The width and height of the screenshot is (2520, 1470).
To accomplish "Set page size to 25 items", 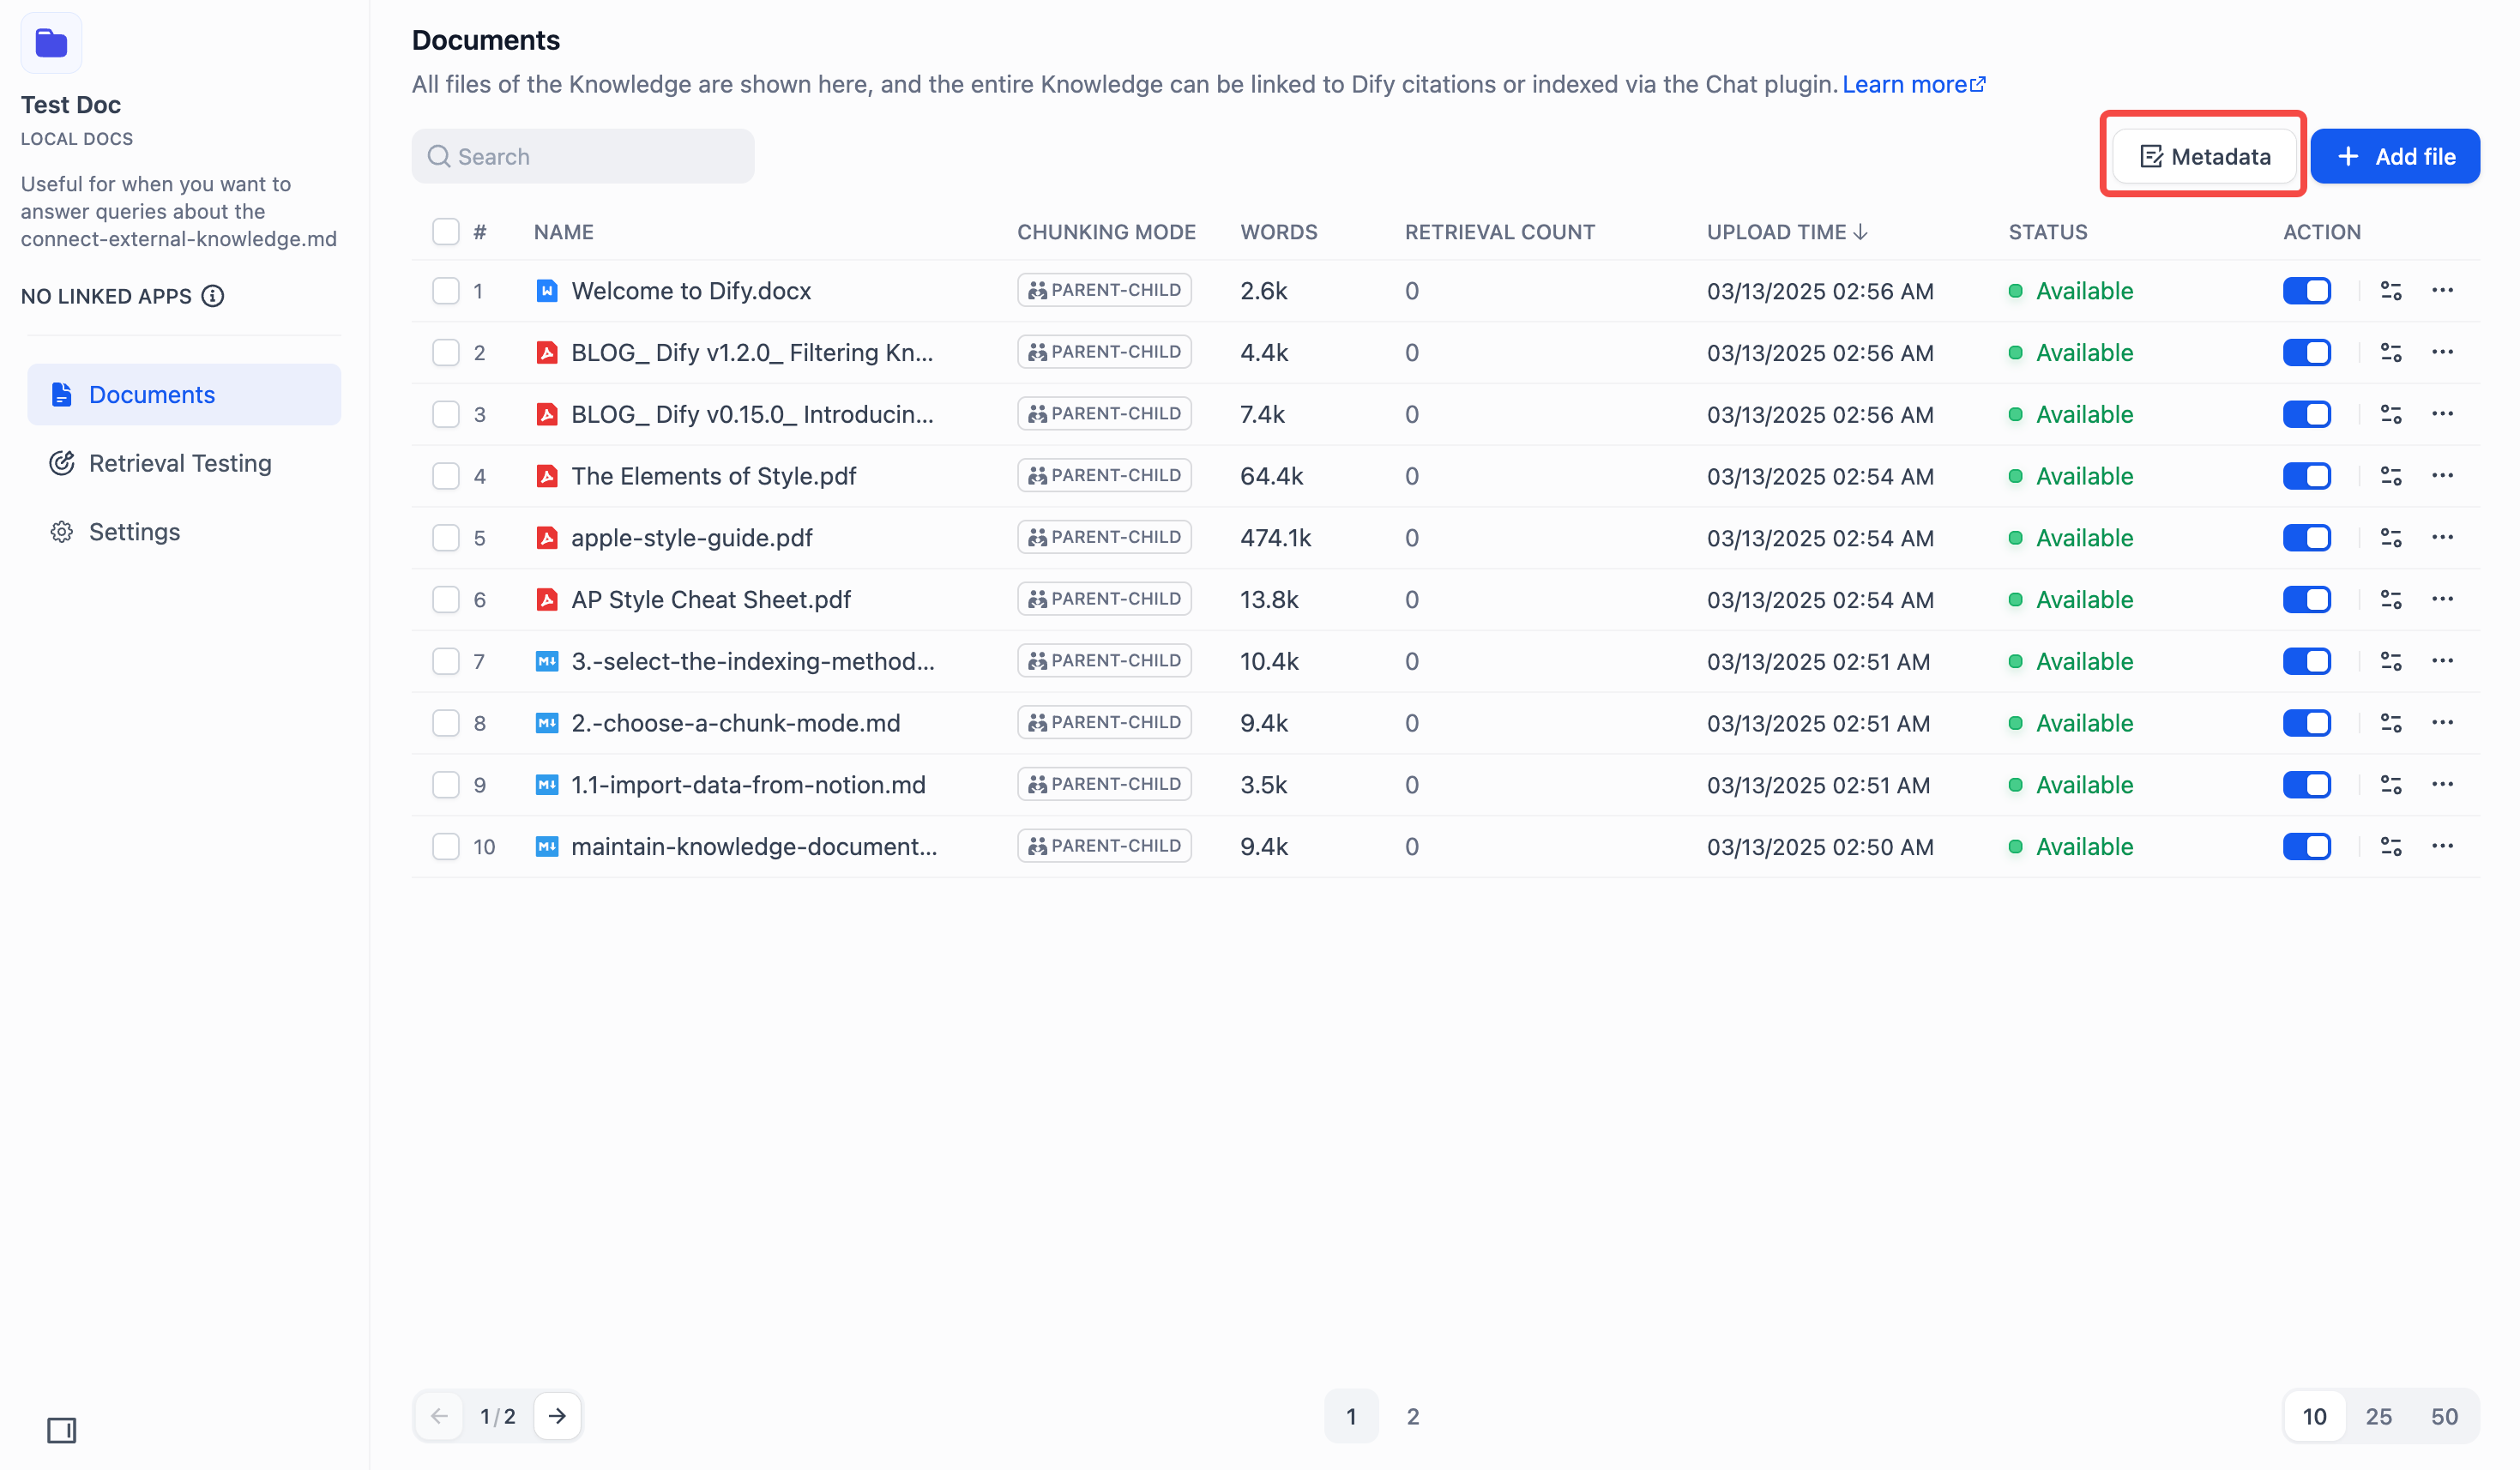I will (x=2378, y=1416).
